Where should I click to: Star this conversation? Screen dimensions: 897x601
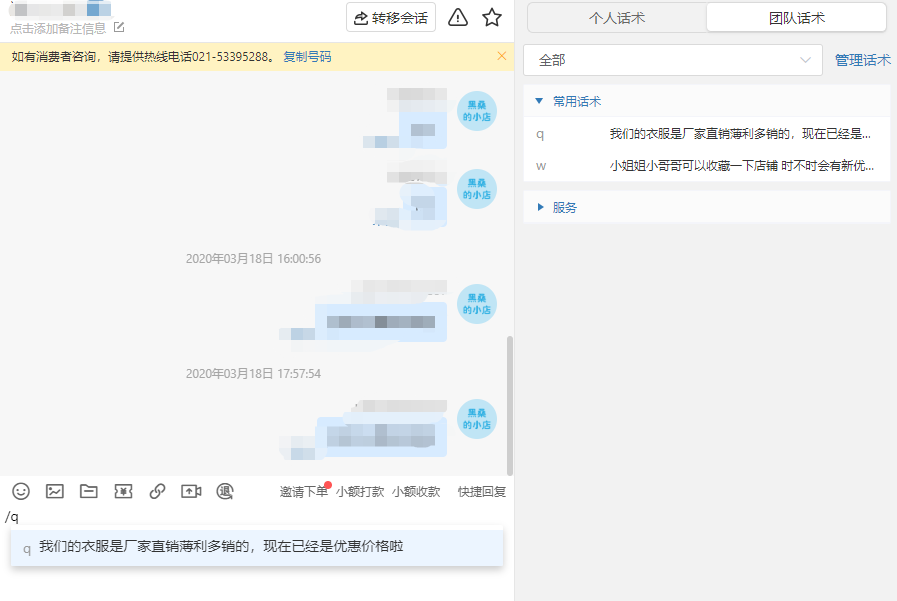point(492,17)
